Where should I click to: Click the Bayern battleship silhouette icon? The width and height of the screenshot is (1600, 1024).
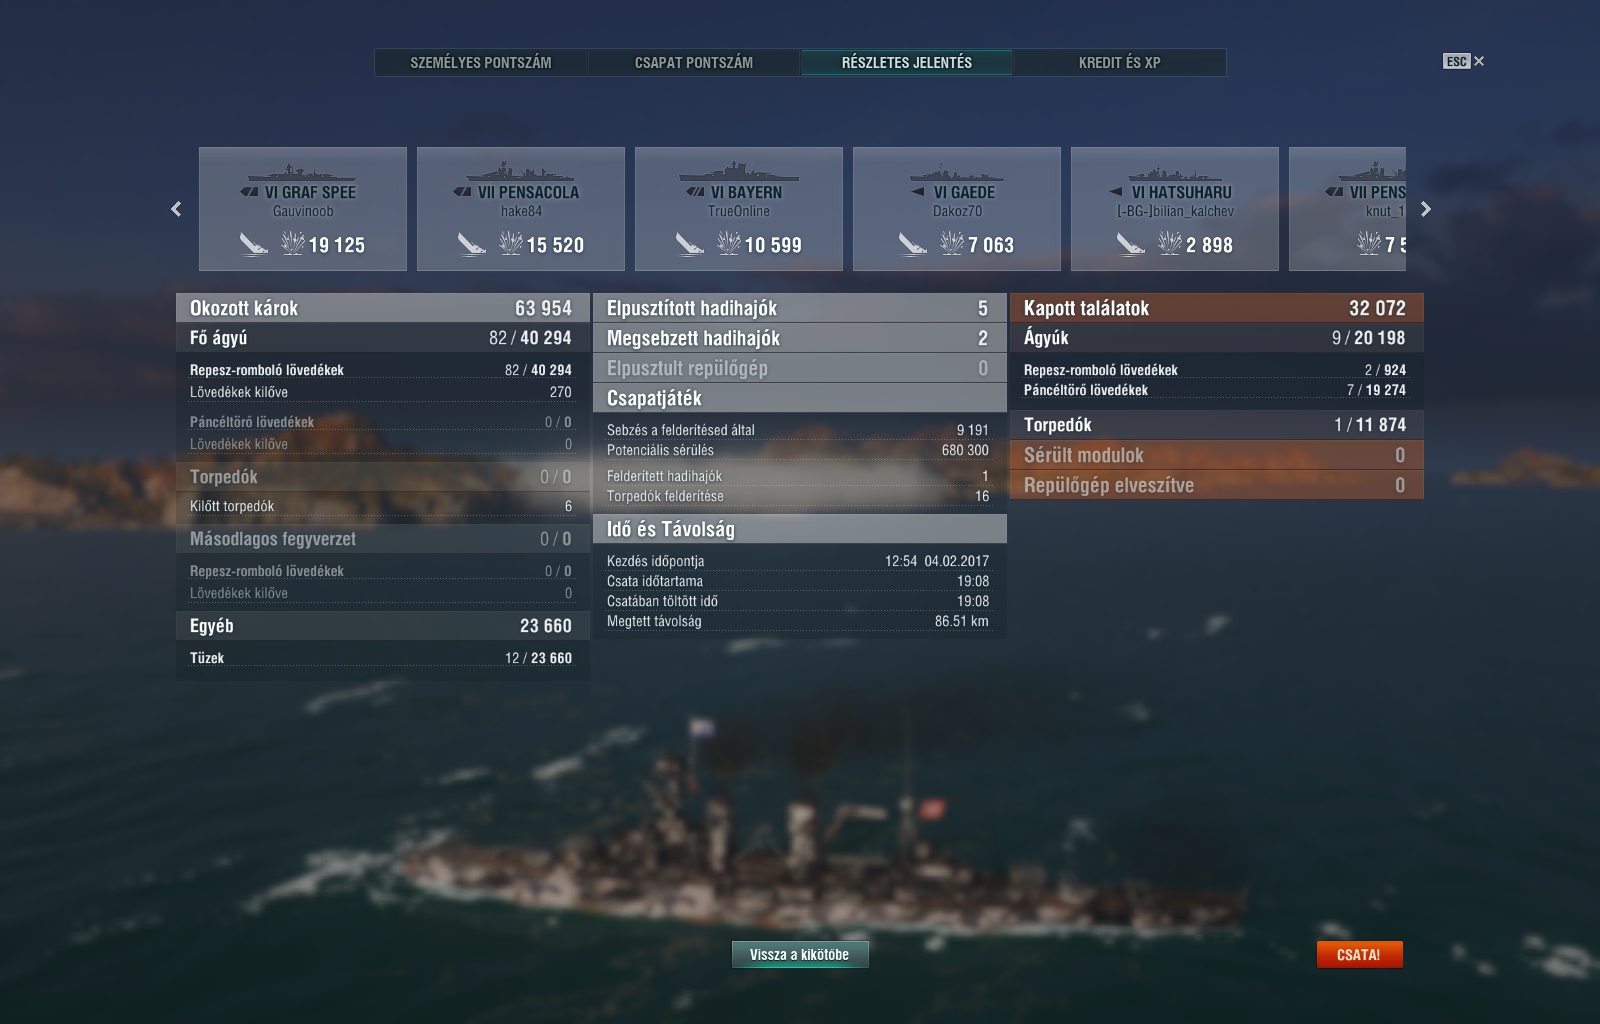(x=739, y=171)
